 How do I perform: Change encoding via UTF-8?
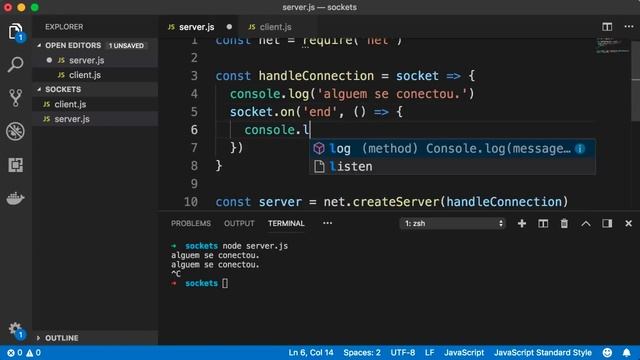point(402,353)
